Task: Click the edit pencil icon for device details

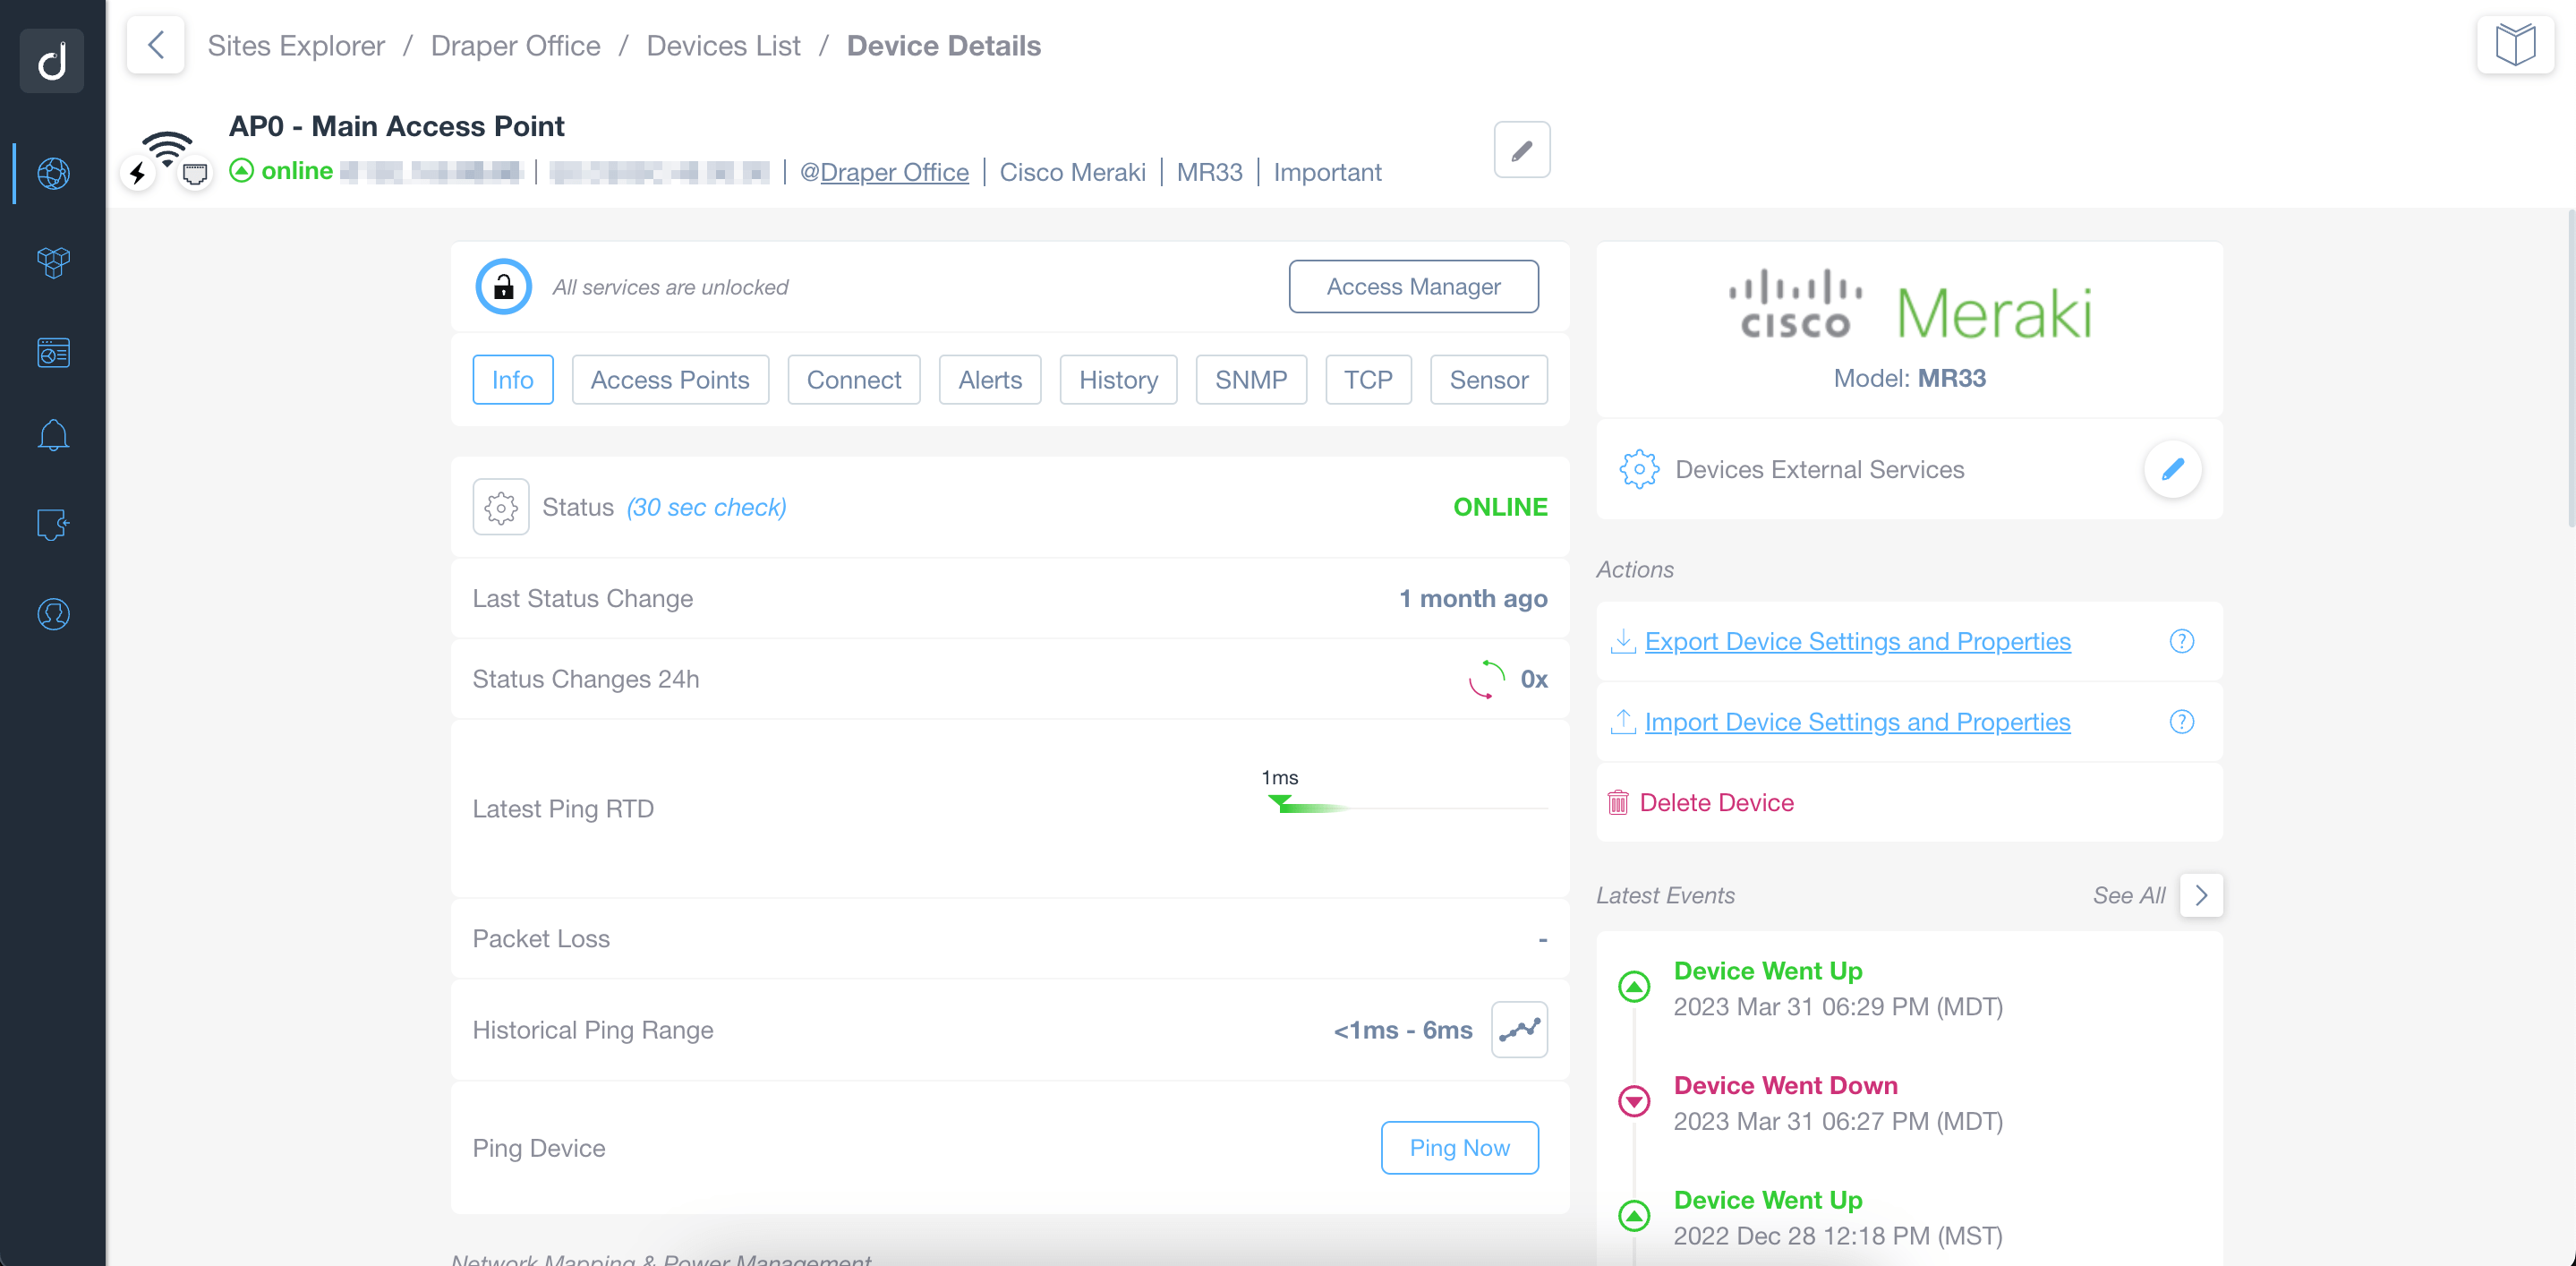Action: click(x=1520, y=150)
